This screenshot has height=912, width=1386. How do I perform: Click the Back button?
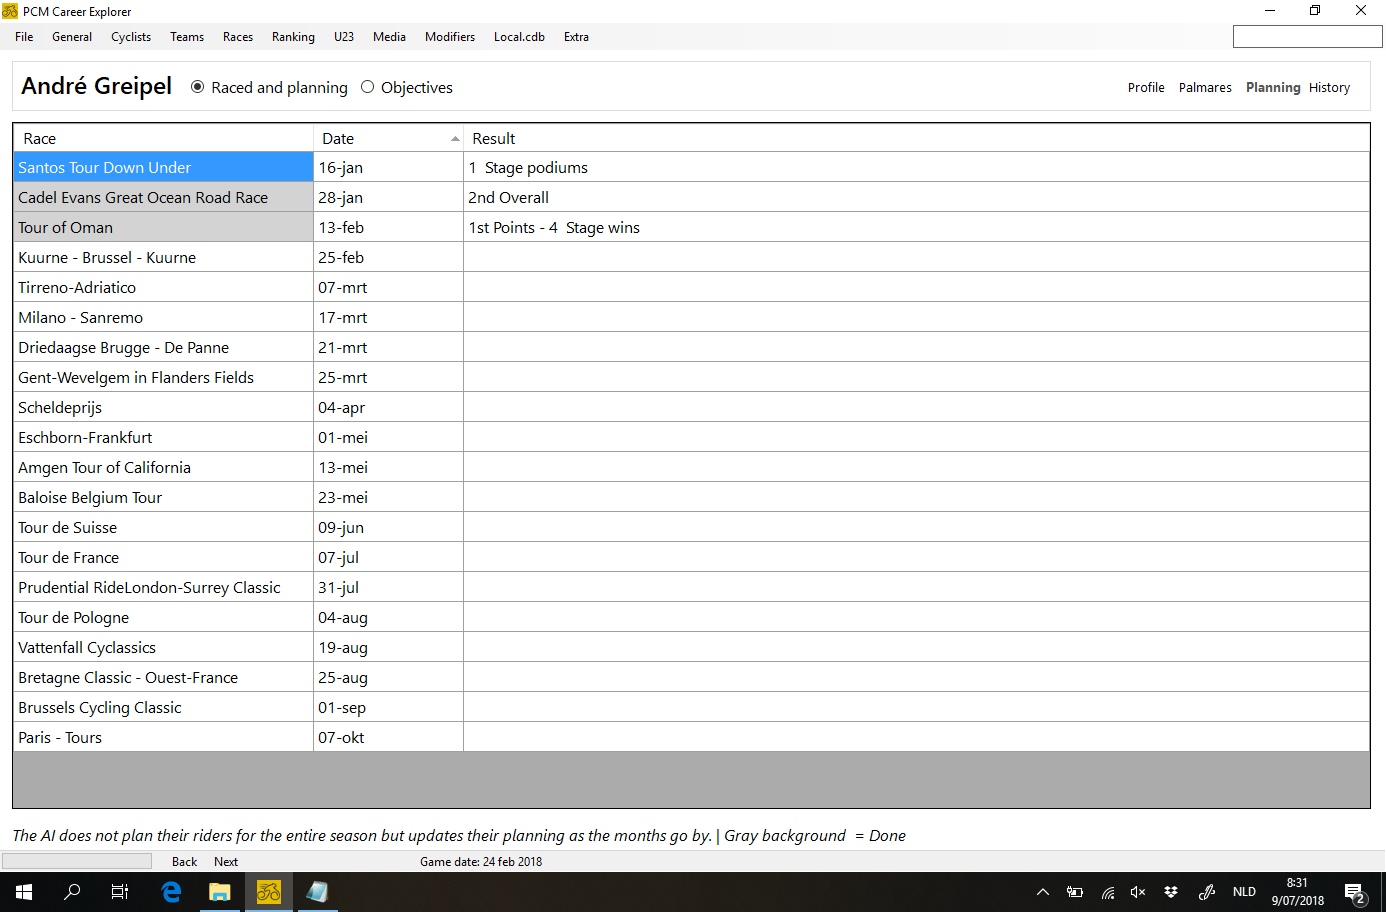[x=184, y=861]
